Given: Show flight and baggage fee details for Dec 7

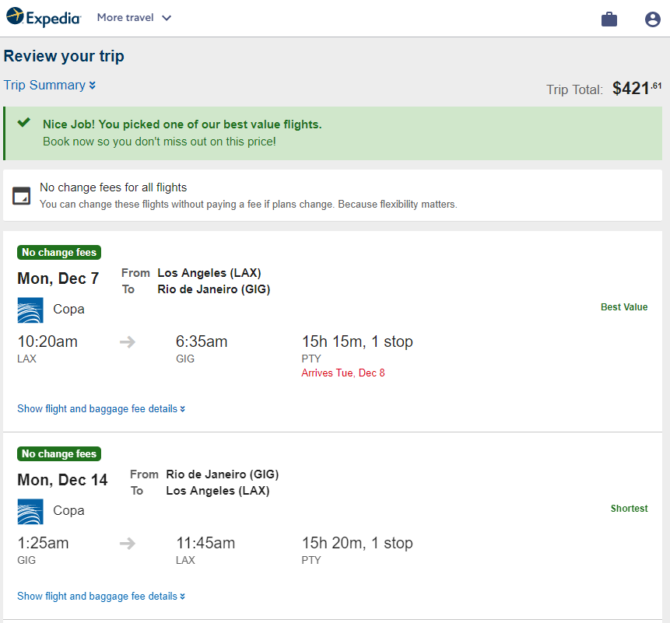Looking at the screenshot, I should tap(101, 408).
